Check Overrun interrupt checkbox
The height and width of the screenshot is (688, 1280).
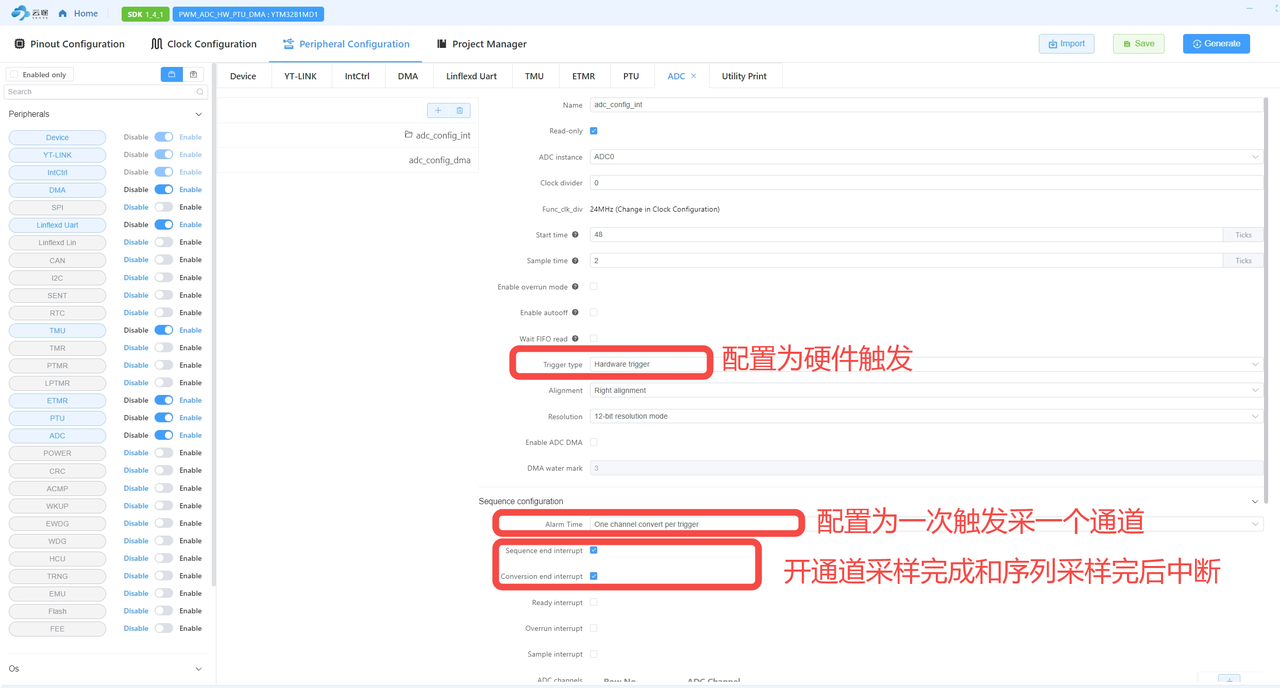[594, 628]
